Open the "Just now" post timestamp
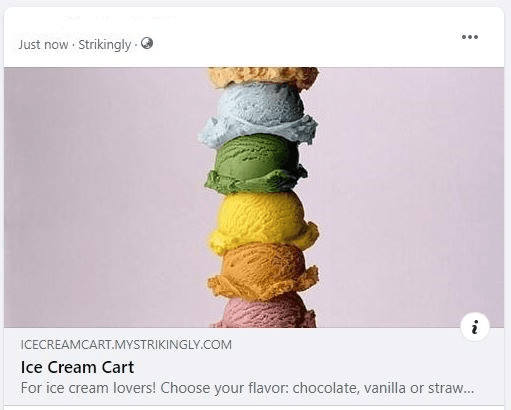Viewport: 511px width, 410px height. [x=43, y=44]
